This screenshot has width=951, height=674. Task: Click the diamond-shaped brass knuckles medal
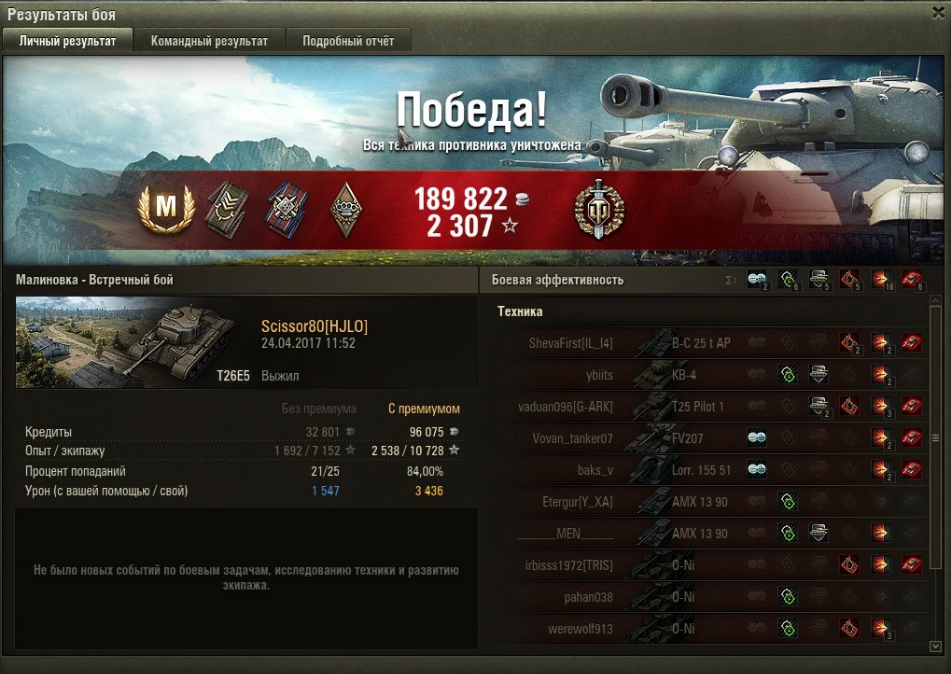tap(346, 210)
